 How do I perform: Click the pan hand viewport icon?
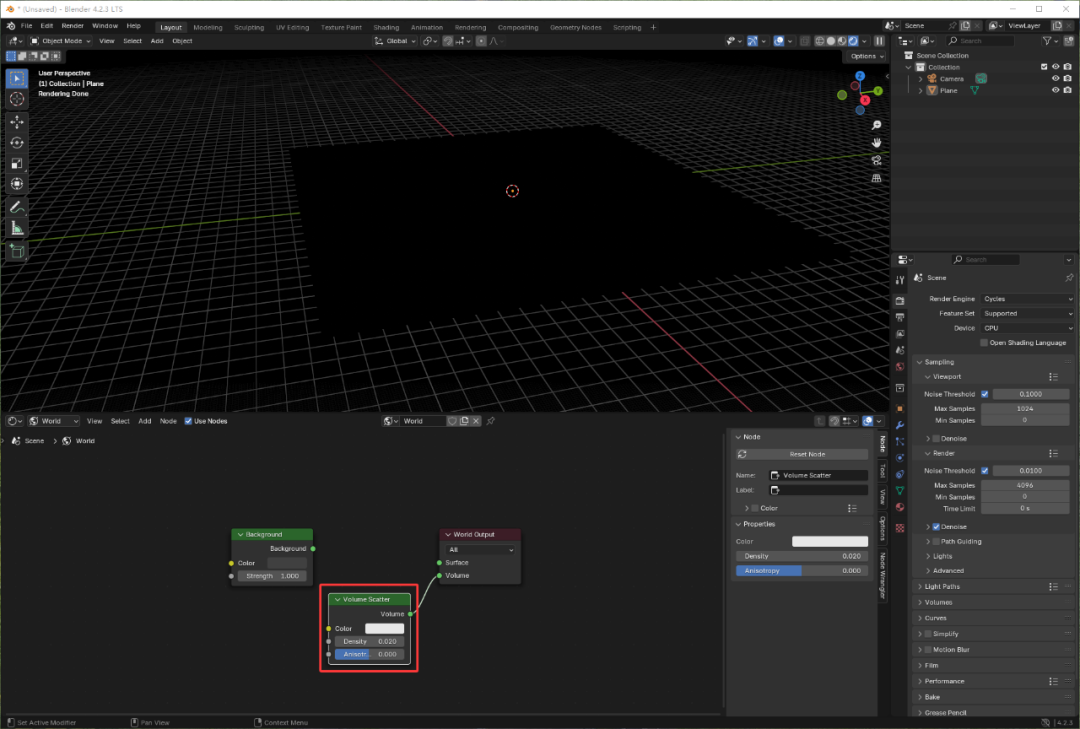[x=876, y=143]
